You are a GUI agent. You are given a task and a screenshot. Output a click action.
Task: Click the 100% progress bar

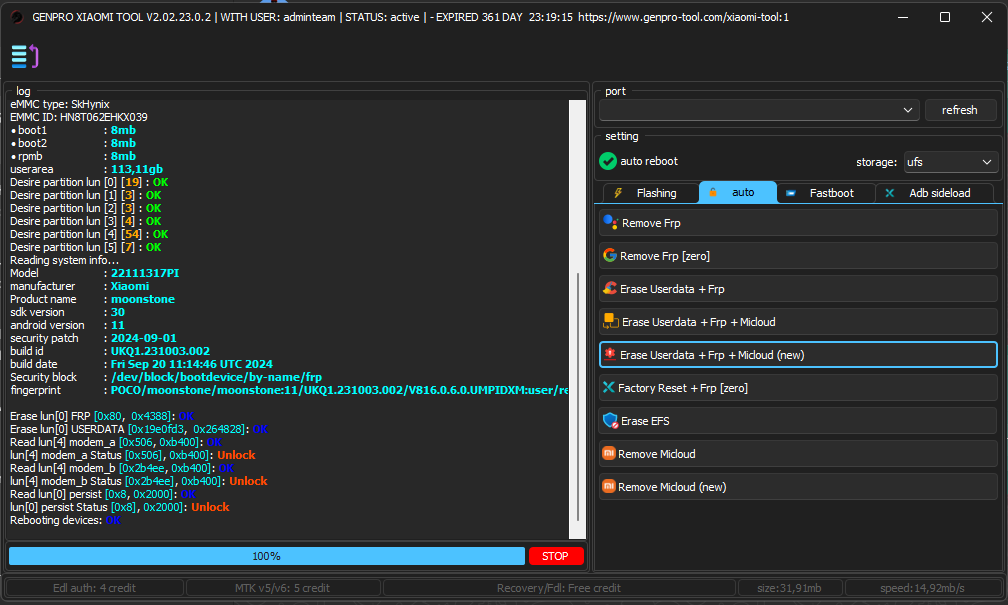click(267, 556)
